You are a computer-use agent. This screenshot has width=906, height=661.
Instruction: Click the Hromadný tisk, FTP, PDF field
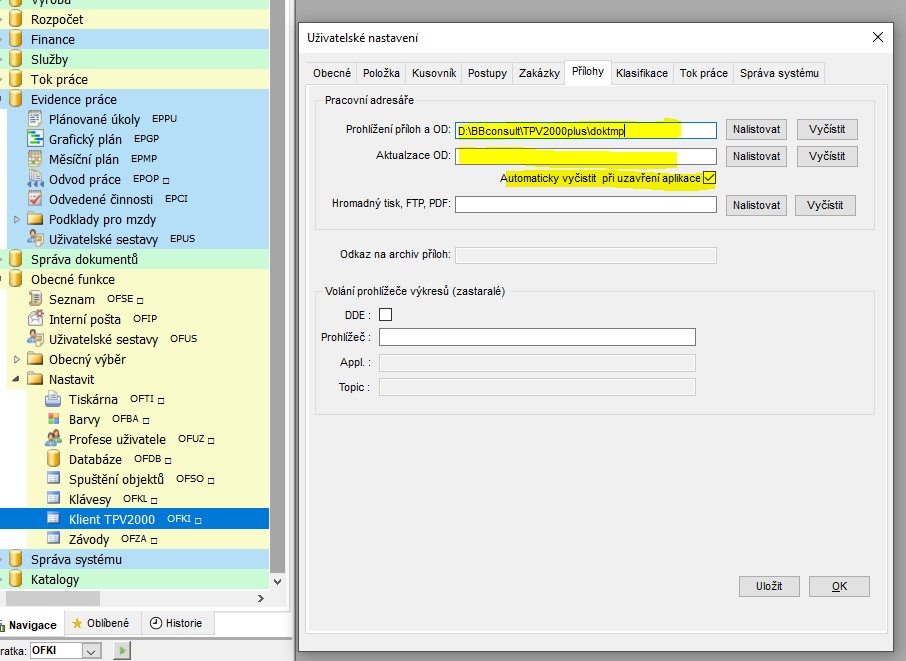(585, 205)
